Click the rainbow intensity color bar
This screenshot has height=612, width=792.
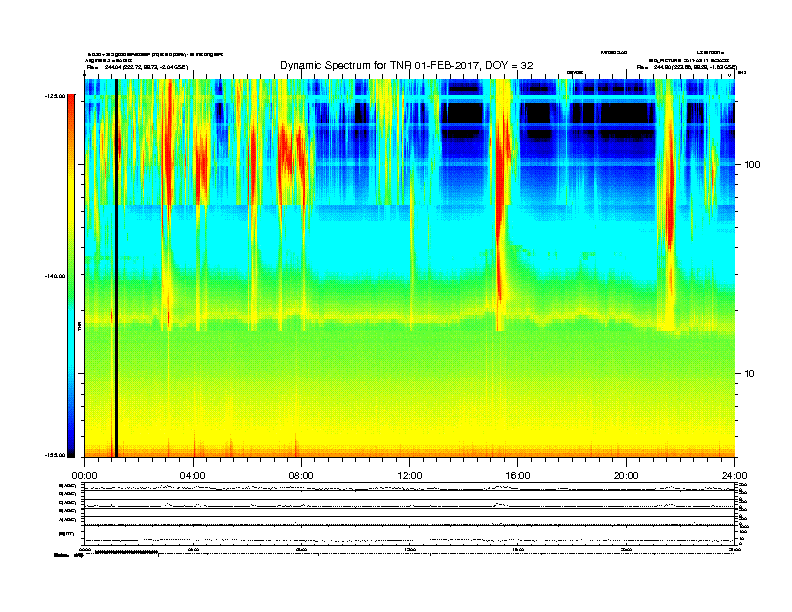point(71,276)
